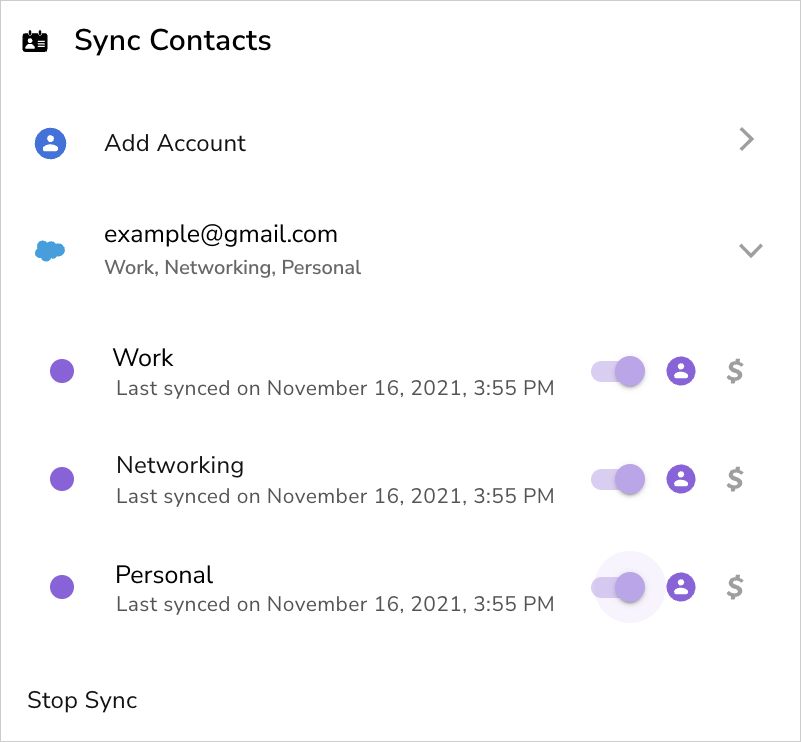The image size is (801, 742).
Task: Click the purple dot beside Work
Action: 62,371
